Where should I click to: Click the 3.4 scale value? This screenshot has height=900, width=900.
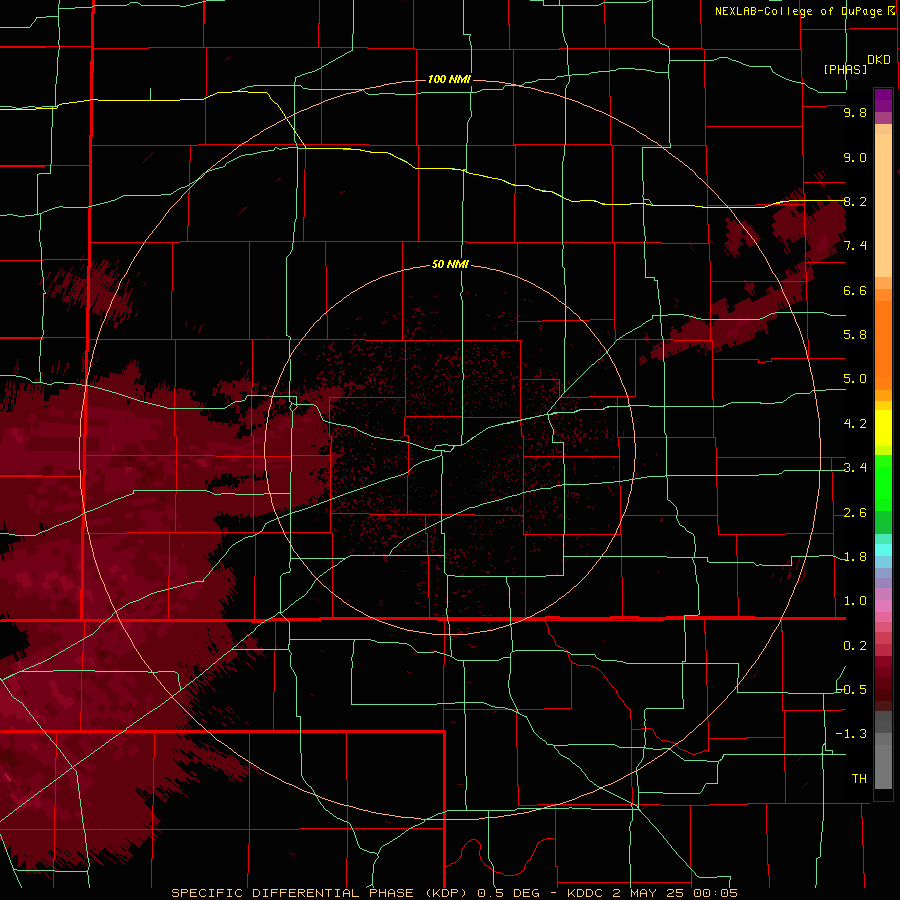click(x=855, y=468)
